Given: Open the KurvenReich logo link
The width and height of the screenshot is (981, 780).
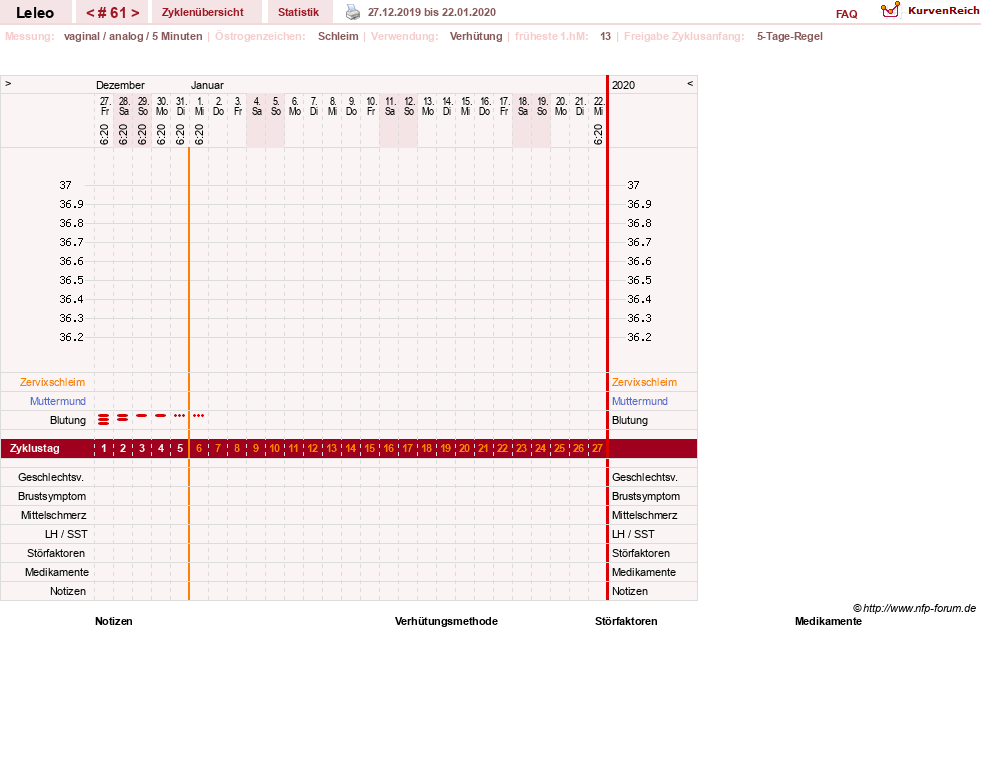Looking at the screenshot, I should (x=930, y=11).
